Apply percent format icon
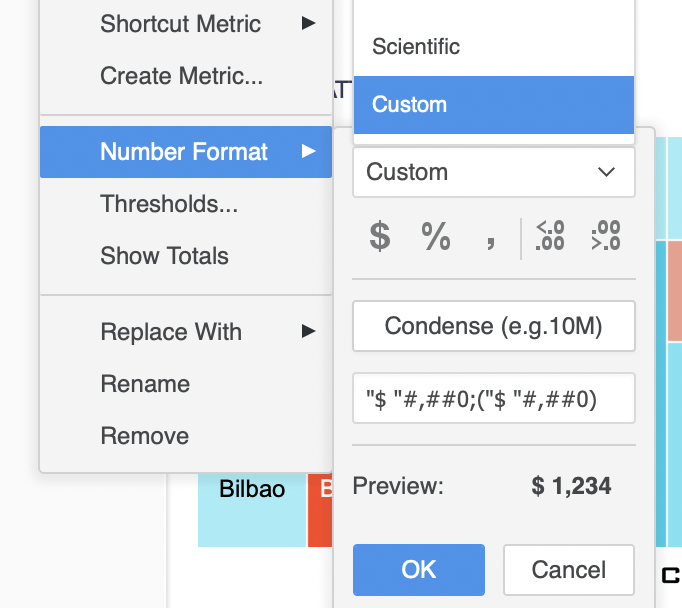This screenshot has height=608, width=682. [x=436, y=237]
